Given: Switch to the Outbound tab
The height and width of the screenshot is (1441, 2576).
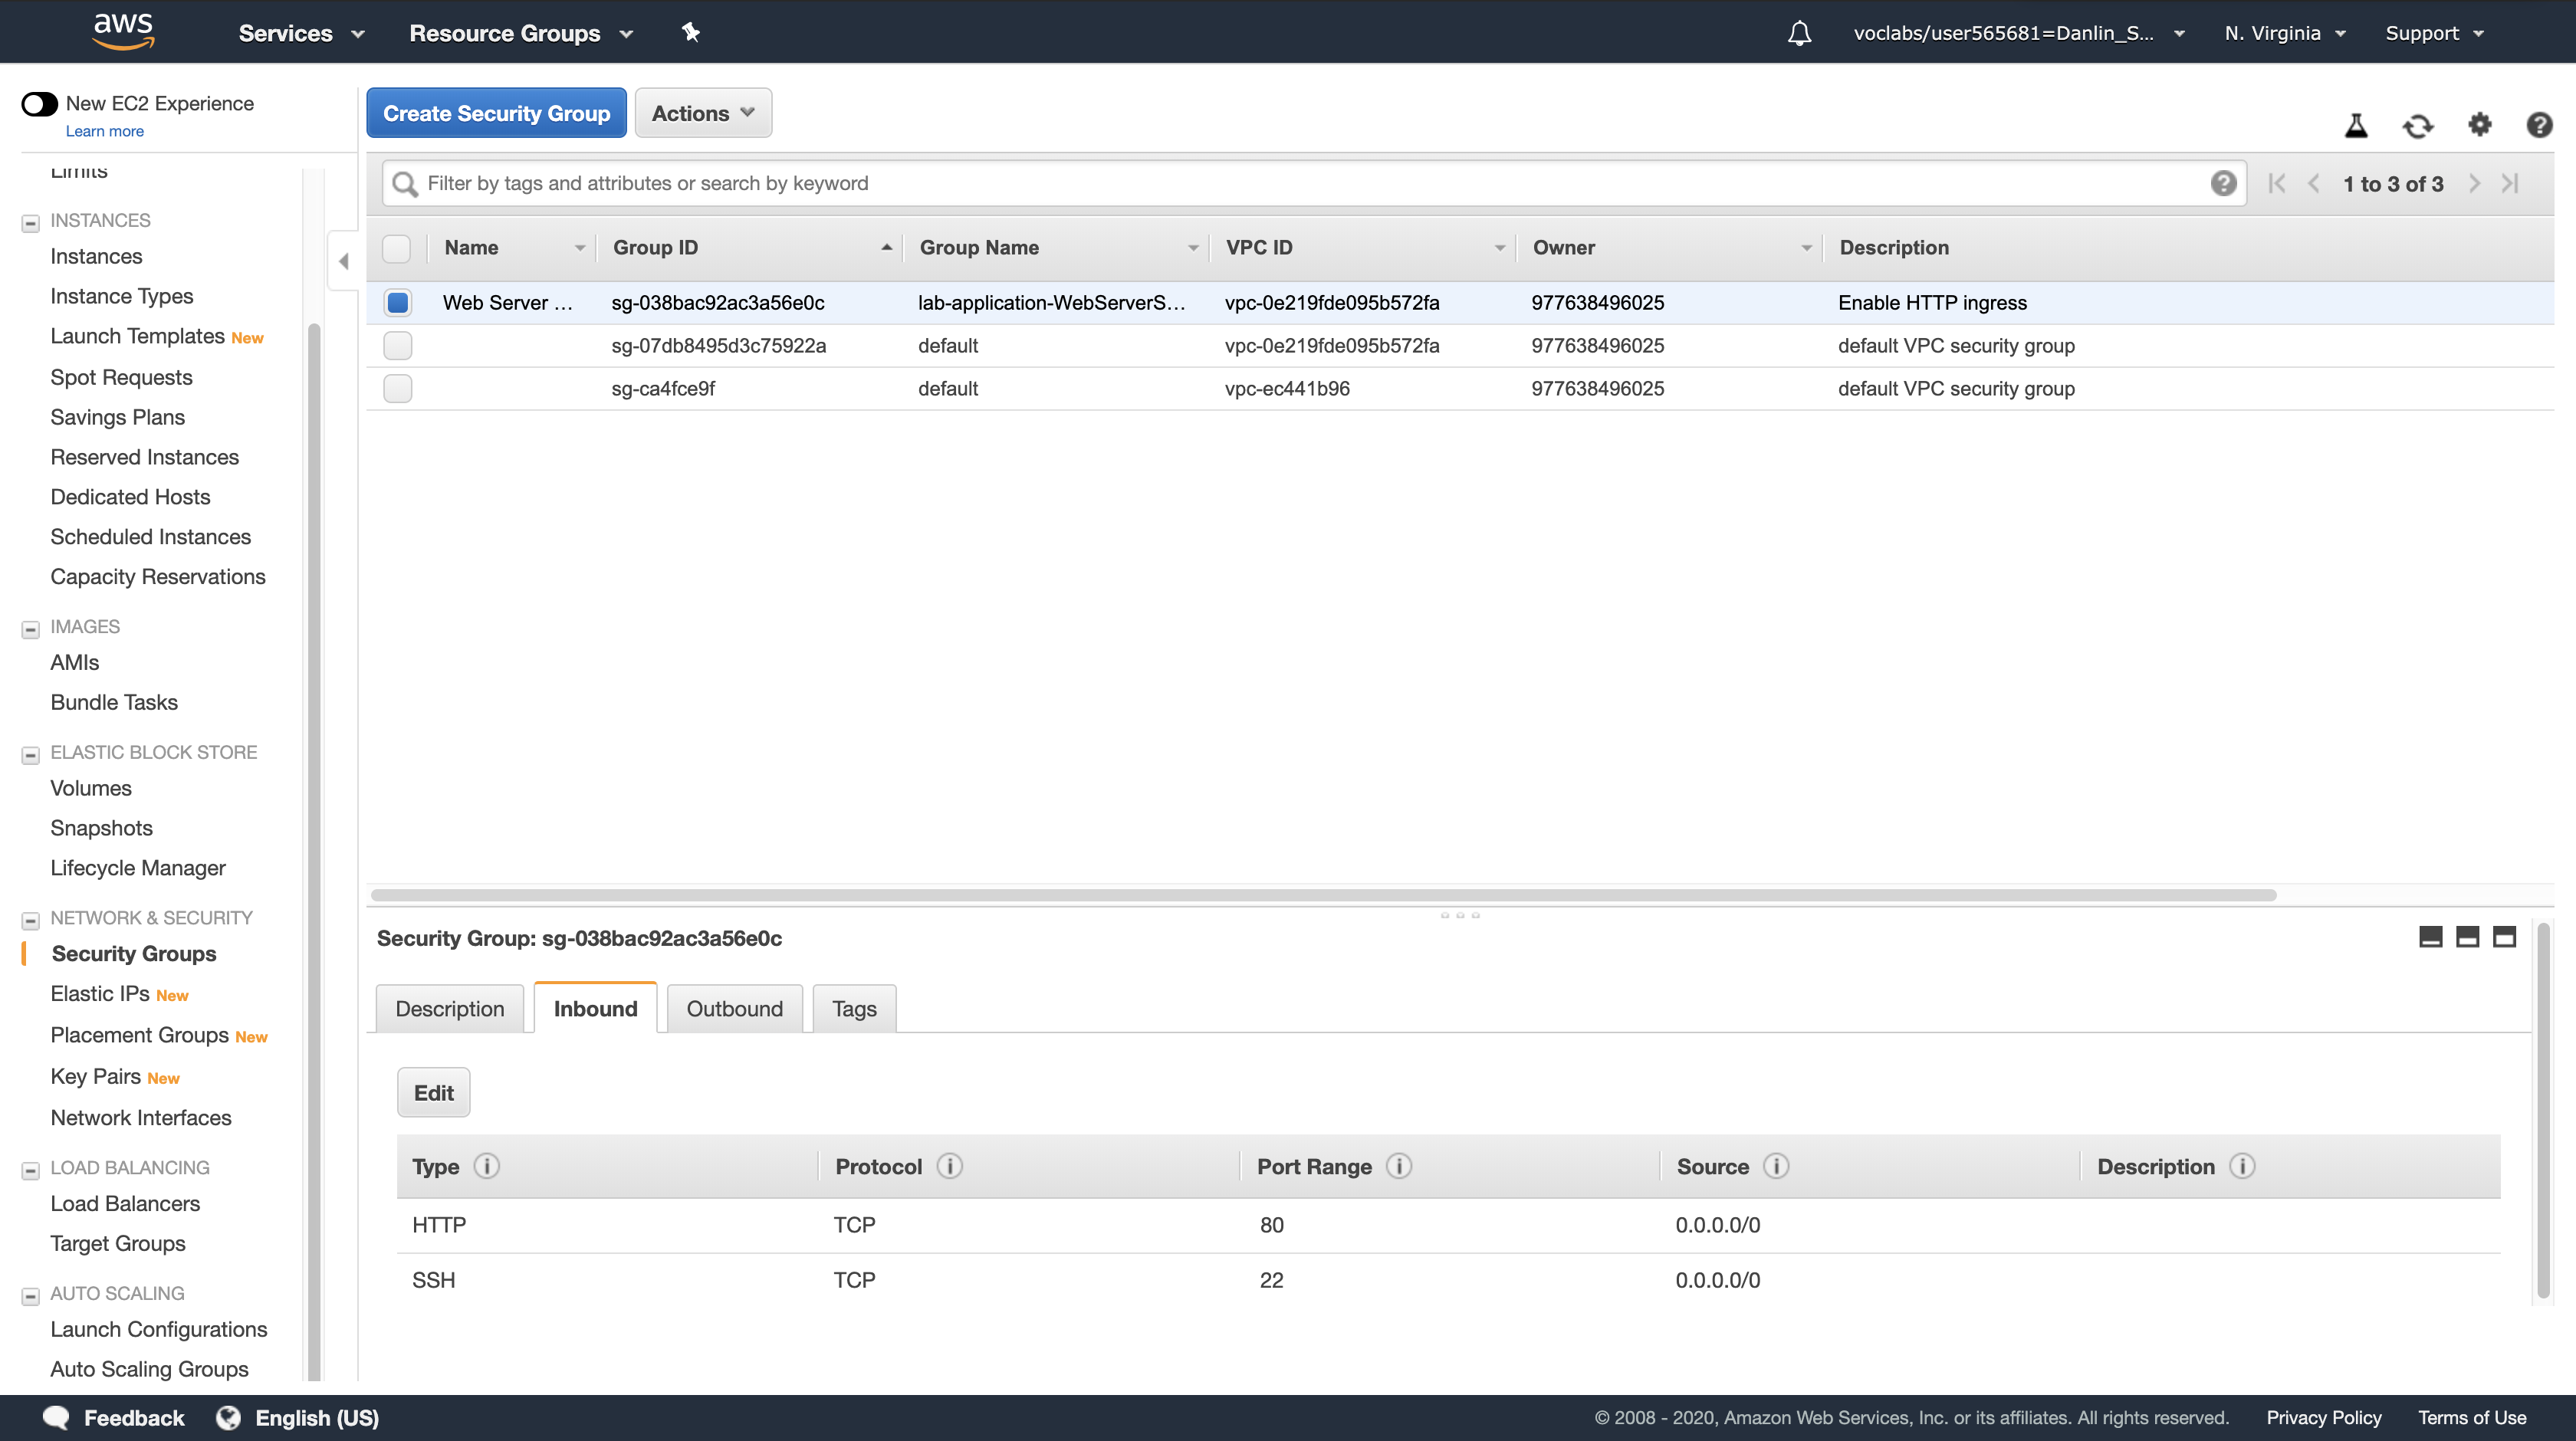Looking at the screenshot, I should (734, 1008).
